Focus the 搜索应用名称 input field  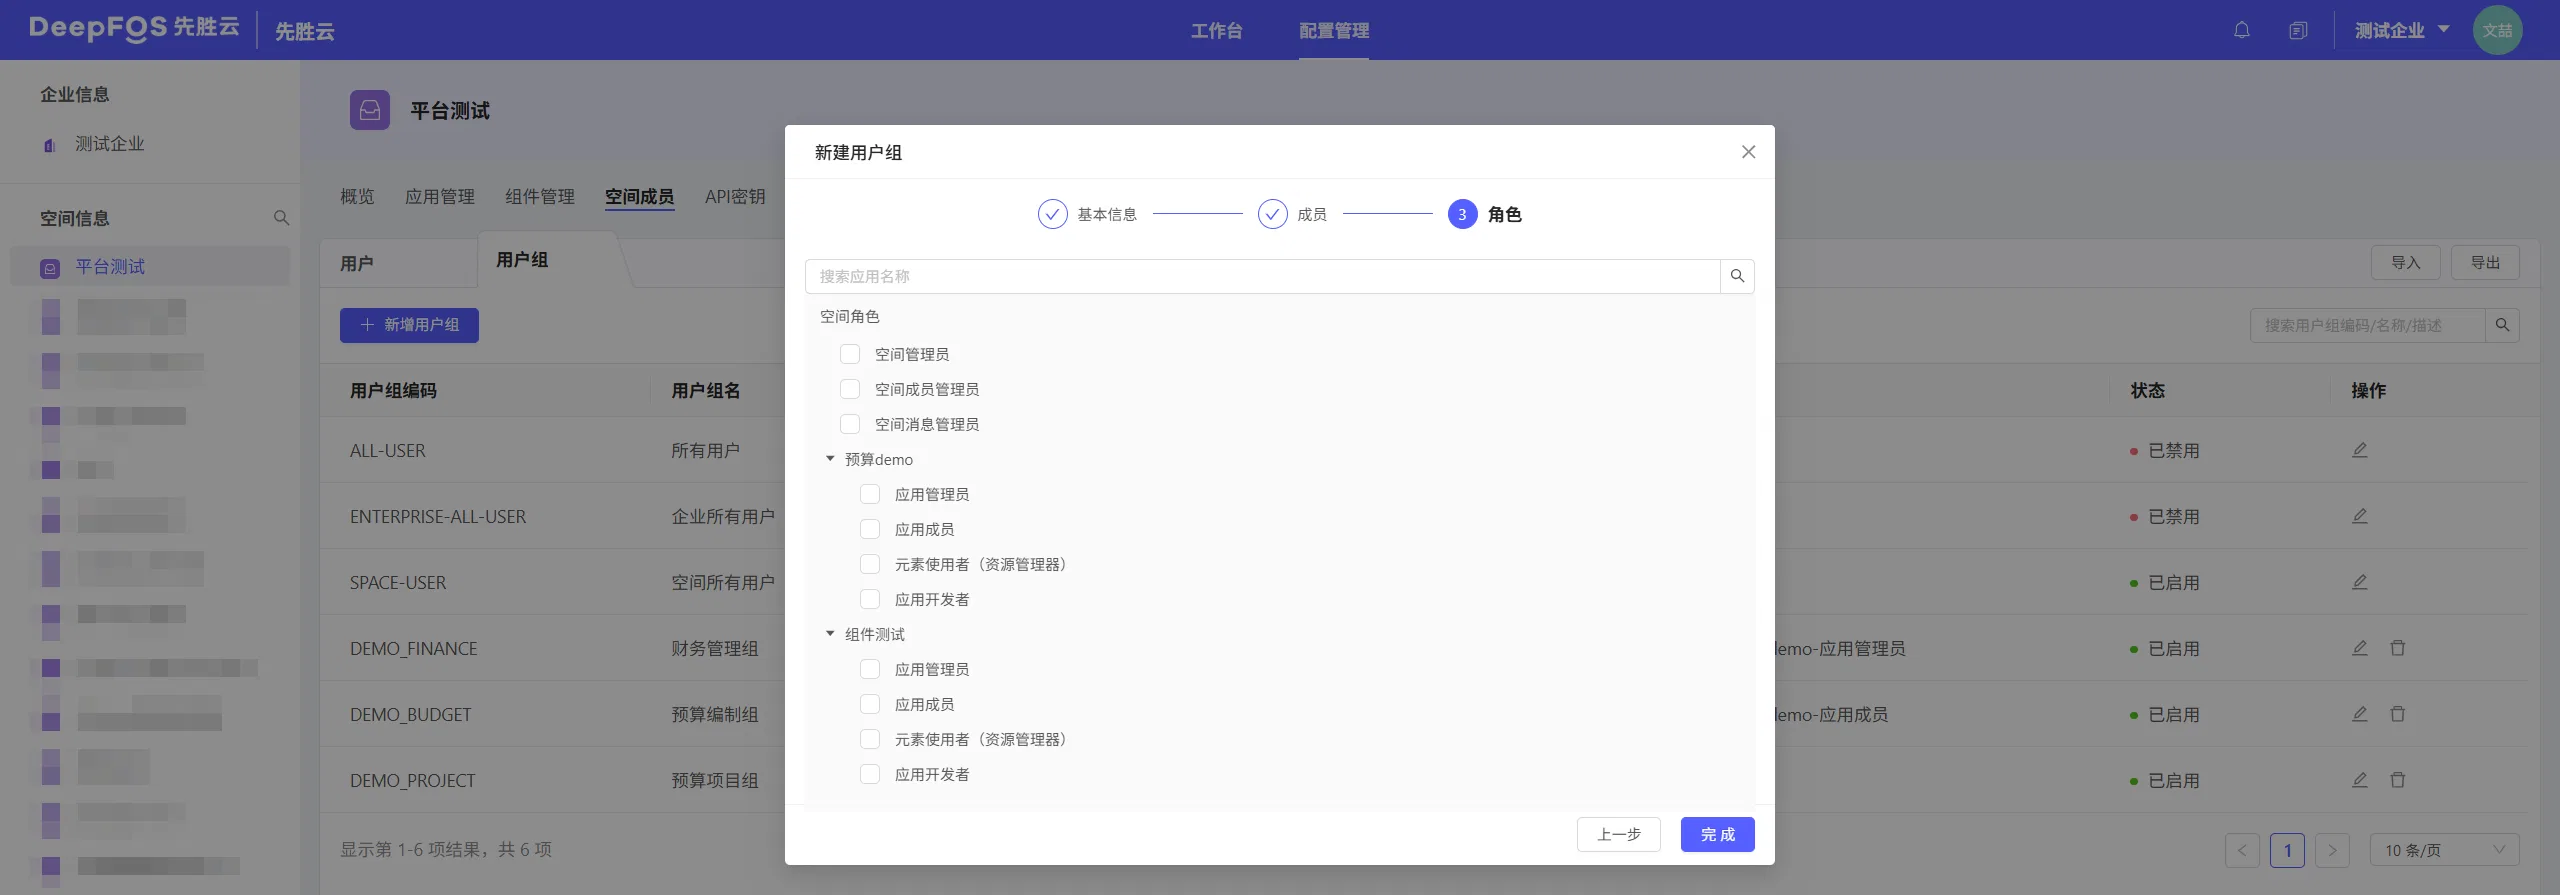(1262, 276)
